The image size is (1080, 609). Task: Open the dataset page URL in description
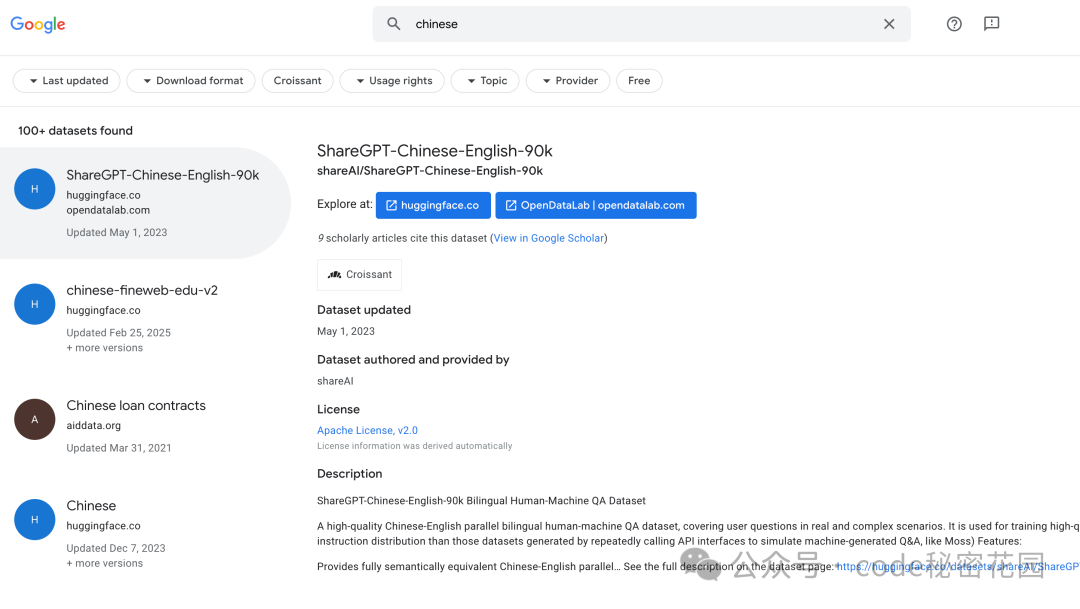(x=958, y=566)
